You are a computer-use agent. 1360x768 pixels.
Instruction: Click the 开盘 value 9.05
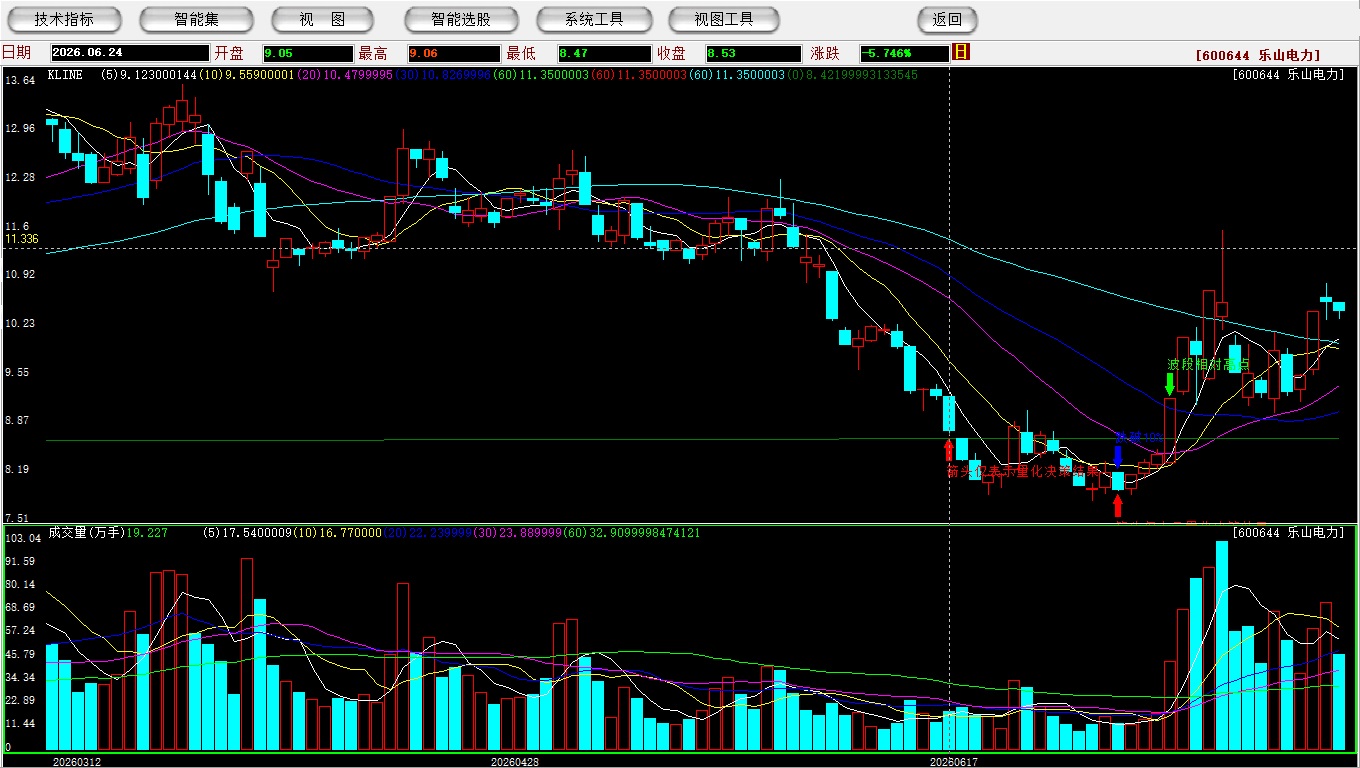coord(308,54)
